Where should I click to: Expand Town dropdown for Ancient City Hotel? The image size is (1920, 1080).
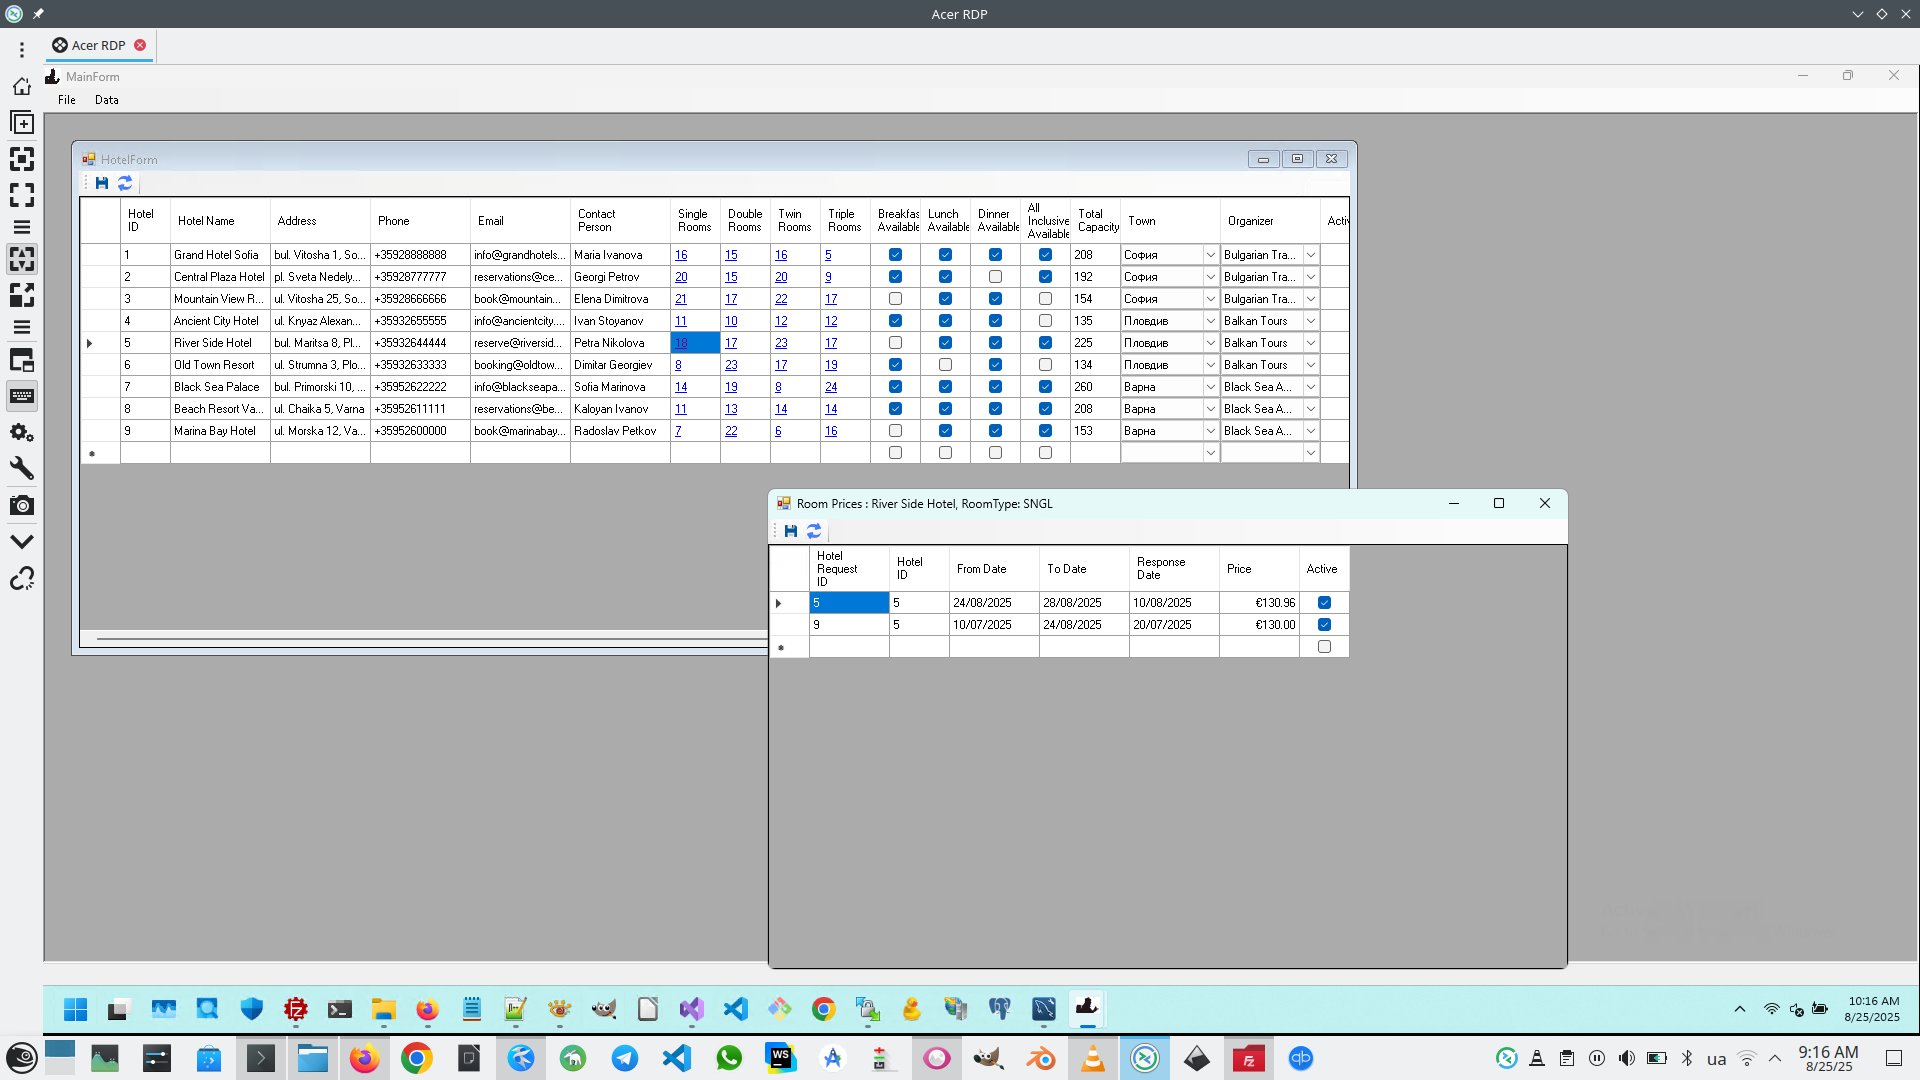(1210, 321)
